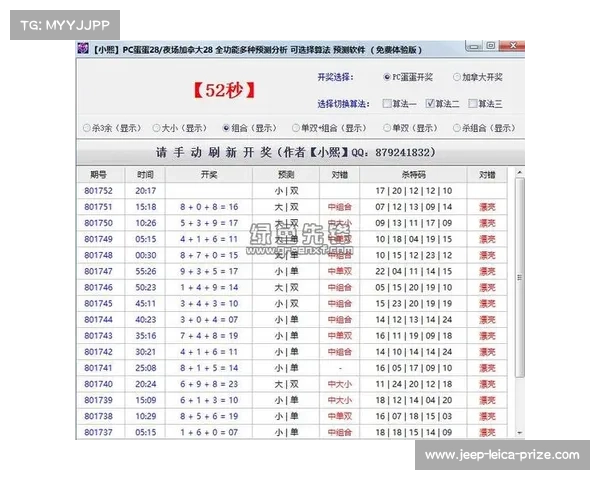Click the 预测 column header

point(286,175)
